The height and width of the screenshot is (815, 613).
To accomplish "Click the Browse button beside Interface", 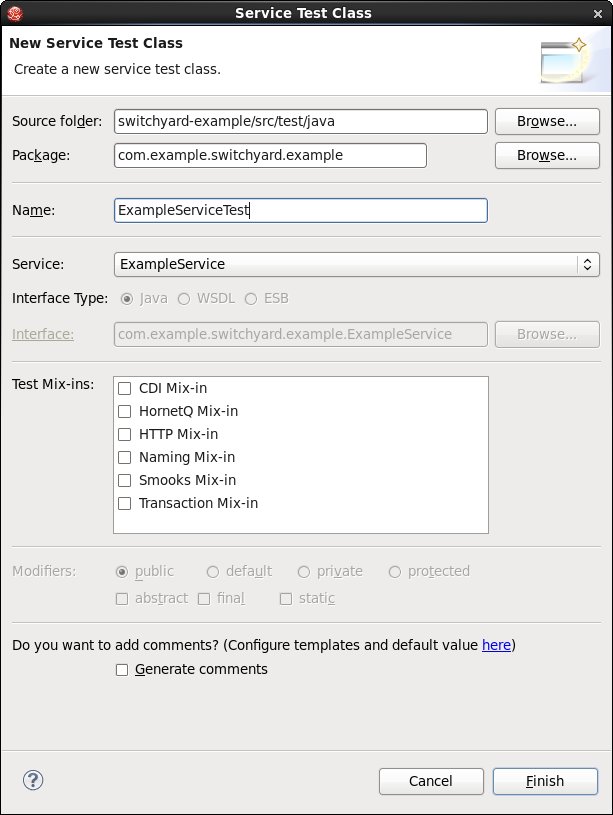I will [547, 334].
